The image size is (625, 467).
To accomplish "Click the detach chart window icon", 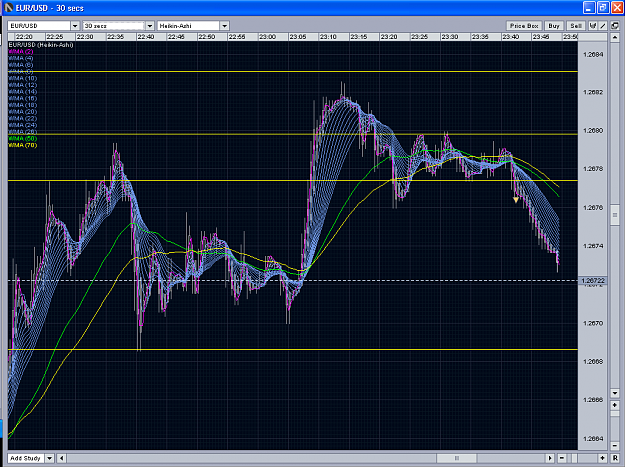I will point(615,26).
